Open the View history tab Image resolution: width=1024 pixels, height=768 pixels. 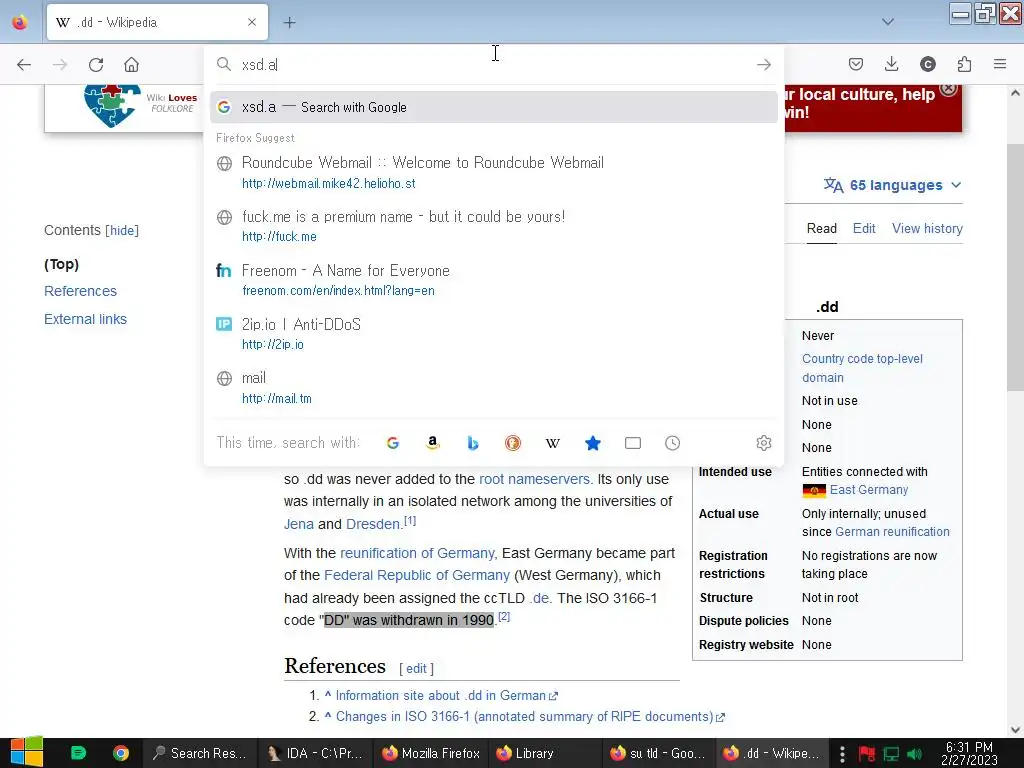(927, 229)
